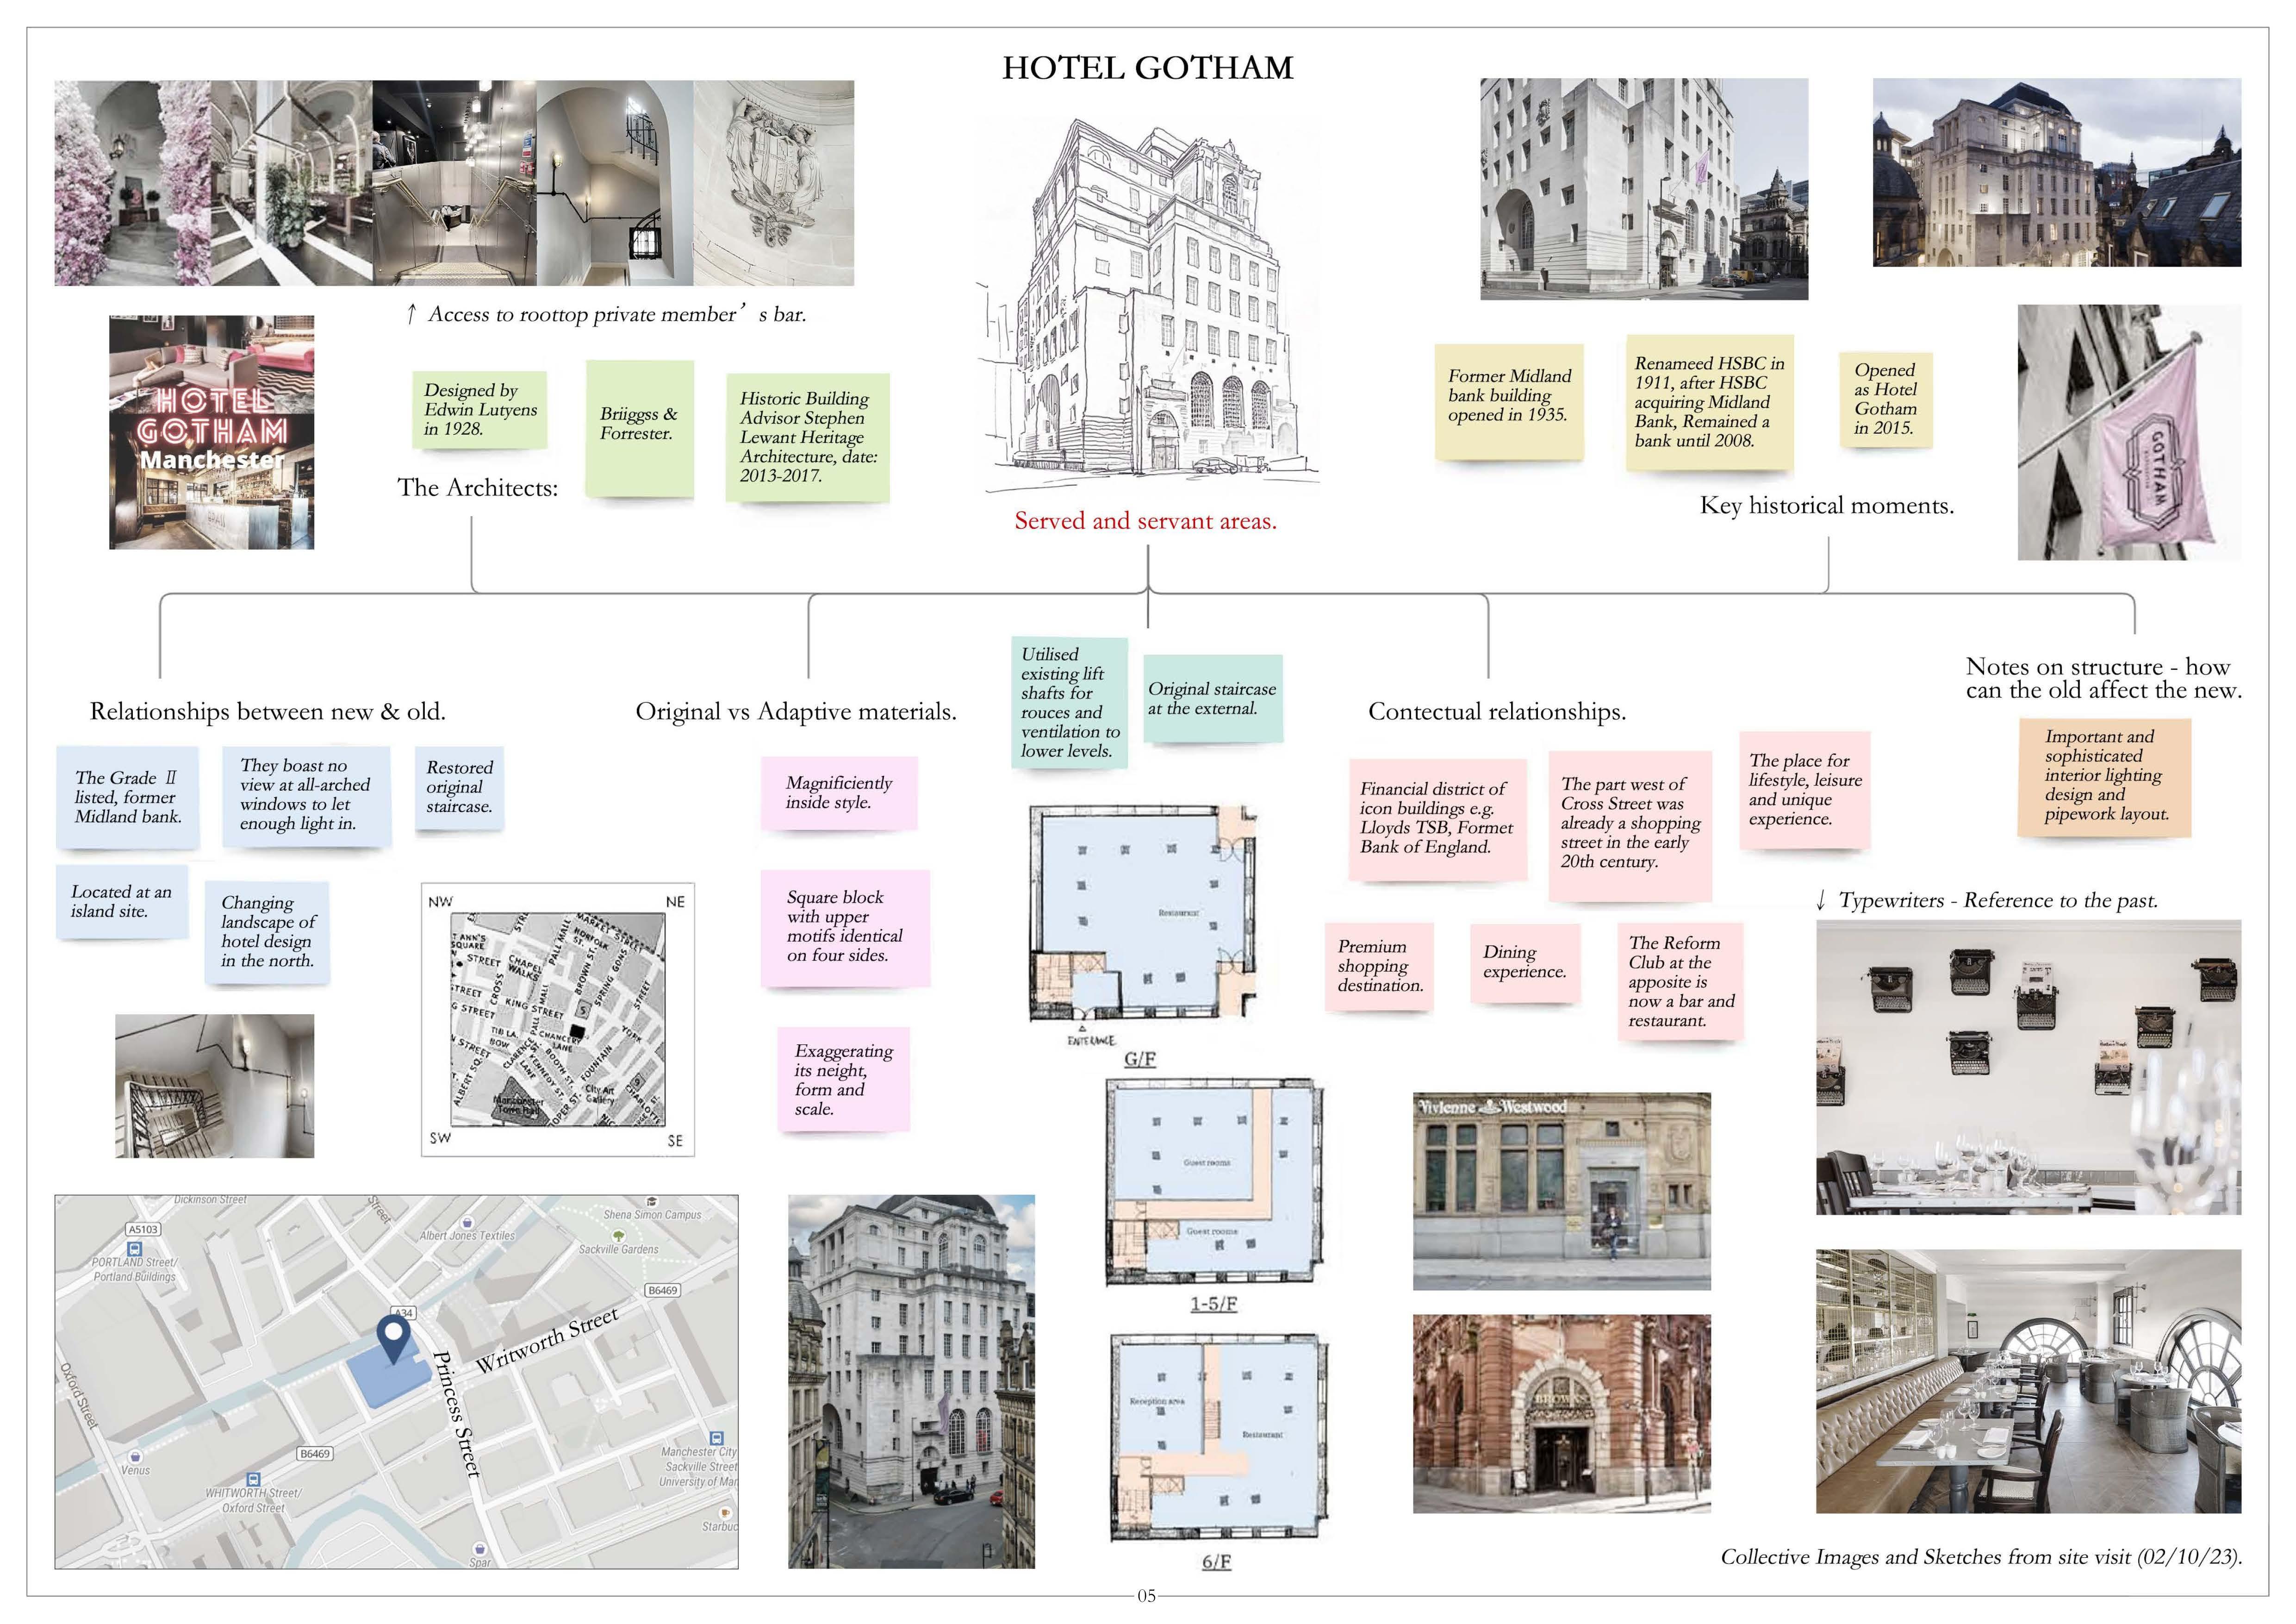
Task: Click the blue location pin on map
Action: click(394, 1336)
